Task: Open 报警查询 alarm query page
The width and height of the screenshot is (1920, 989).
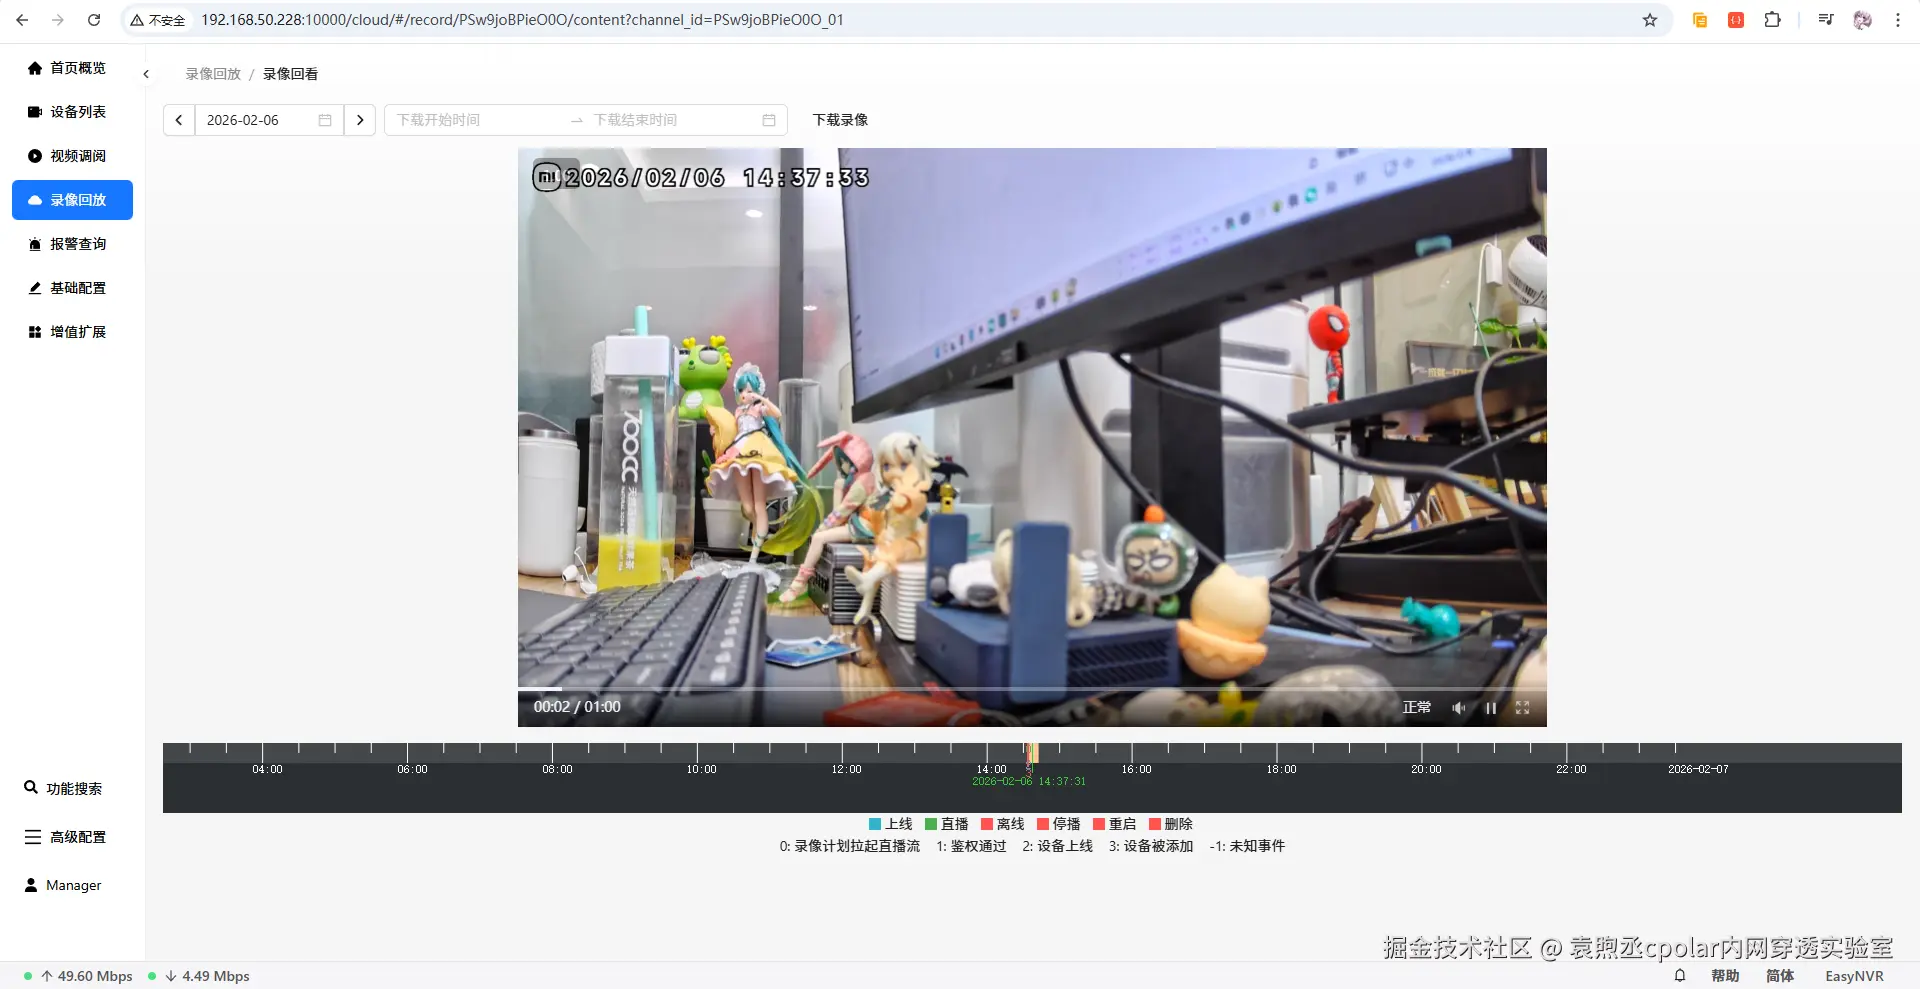Action: [x=67, y=244]
